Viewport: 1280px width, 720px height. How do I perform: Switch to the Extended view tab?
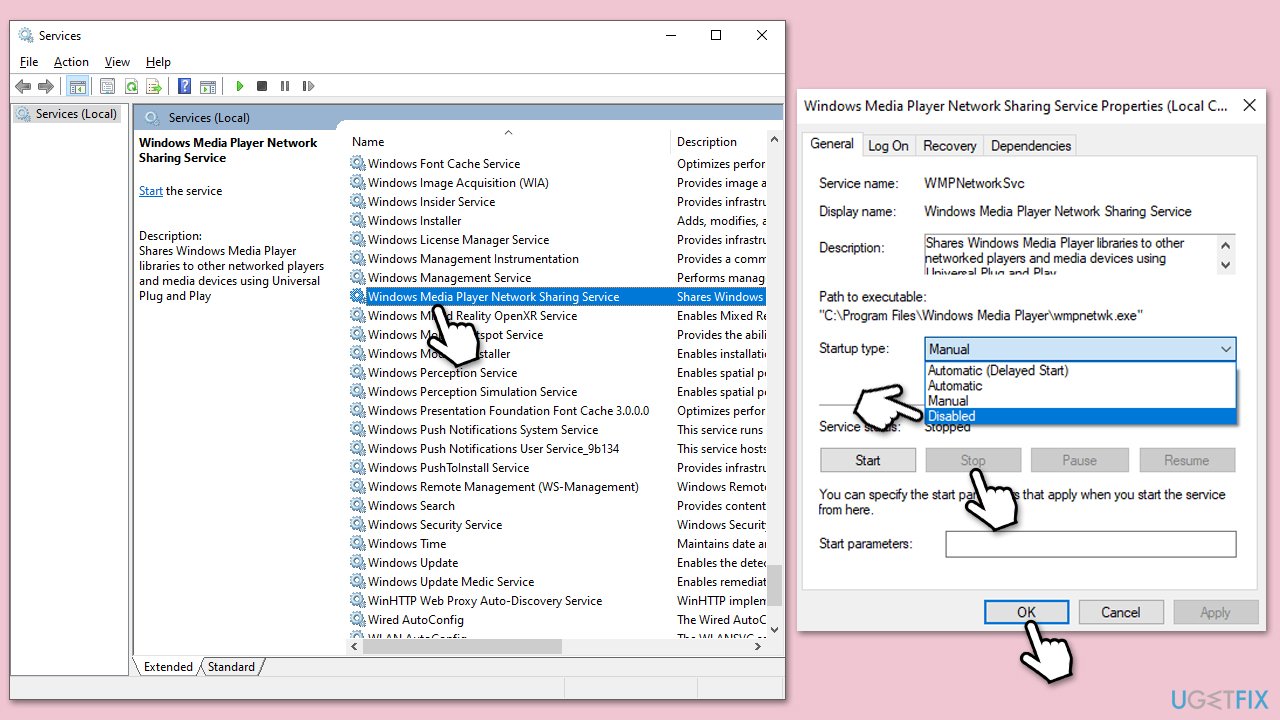tap(168, 666)
